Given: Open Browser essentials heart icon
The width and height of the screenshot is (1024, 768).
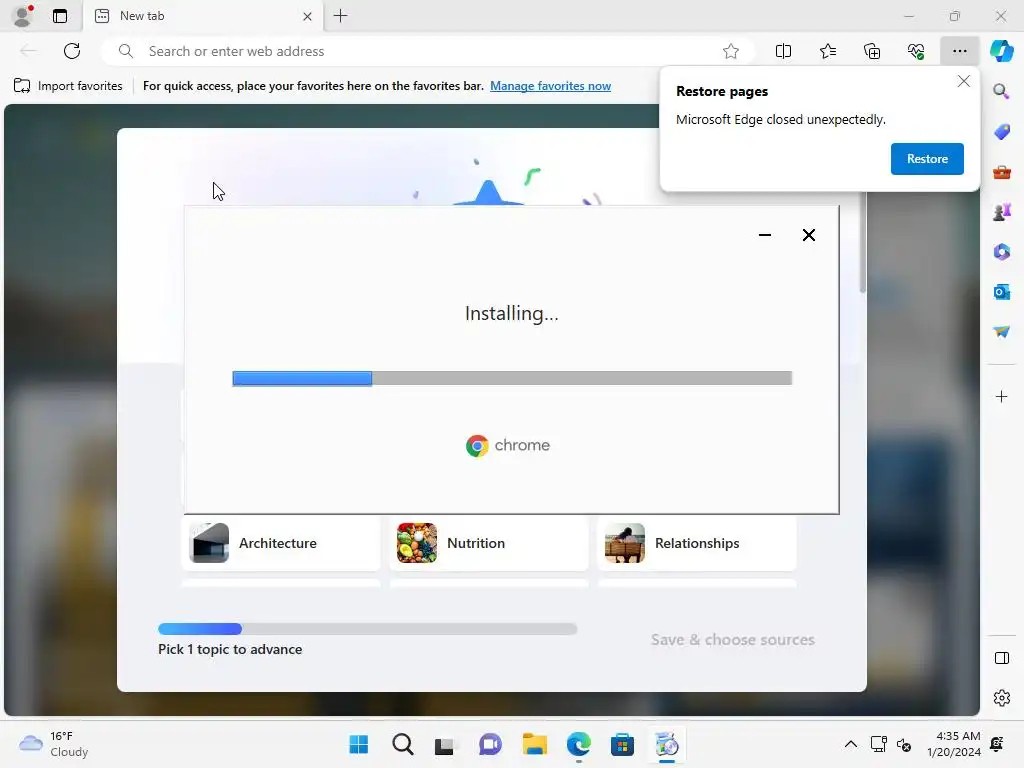Looking at the screenshot, I should point(916,51).
